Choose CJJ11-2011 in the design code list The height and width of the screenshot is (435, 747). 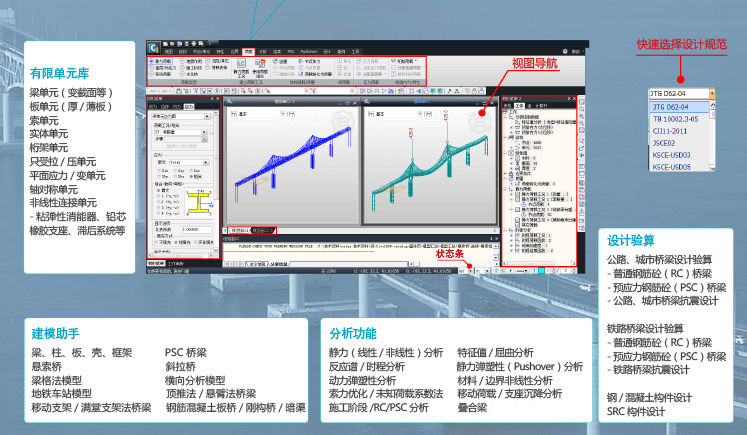[x=670, y=131]
